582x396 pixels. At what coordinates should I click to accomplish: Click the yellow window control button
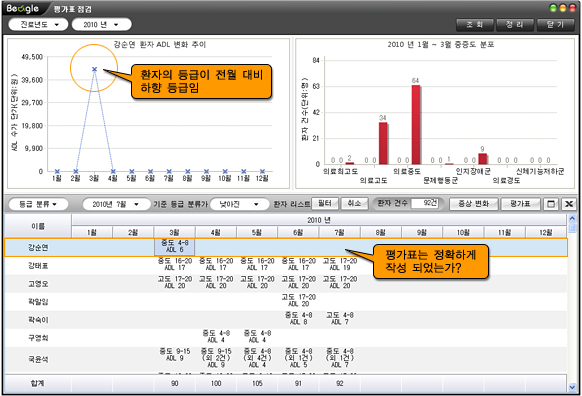563,8
